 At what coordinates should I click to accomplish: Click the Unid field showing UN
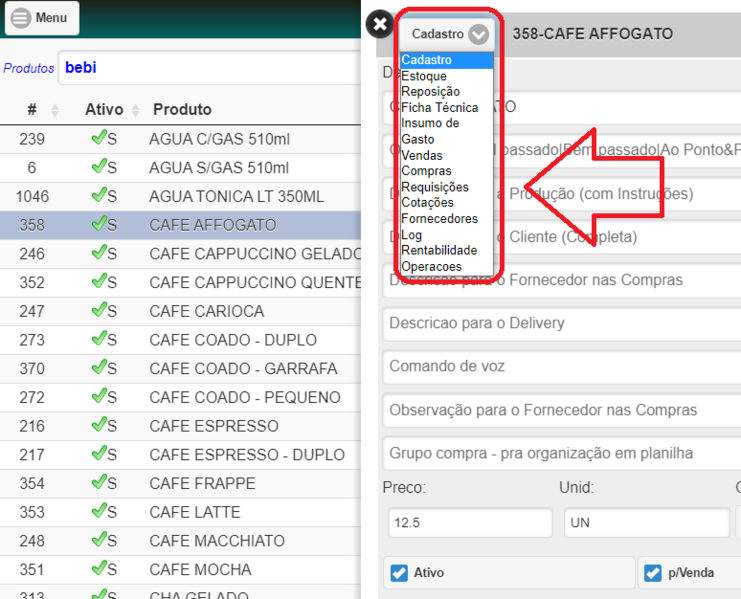[x=647, y=523]
